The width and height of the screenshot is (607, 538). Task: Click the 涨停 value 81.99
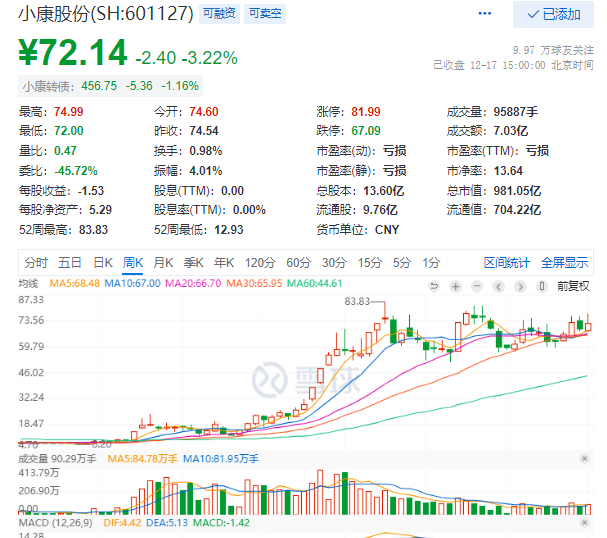coord(366,112)
